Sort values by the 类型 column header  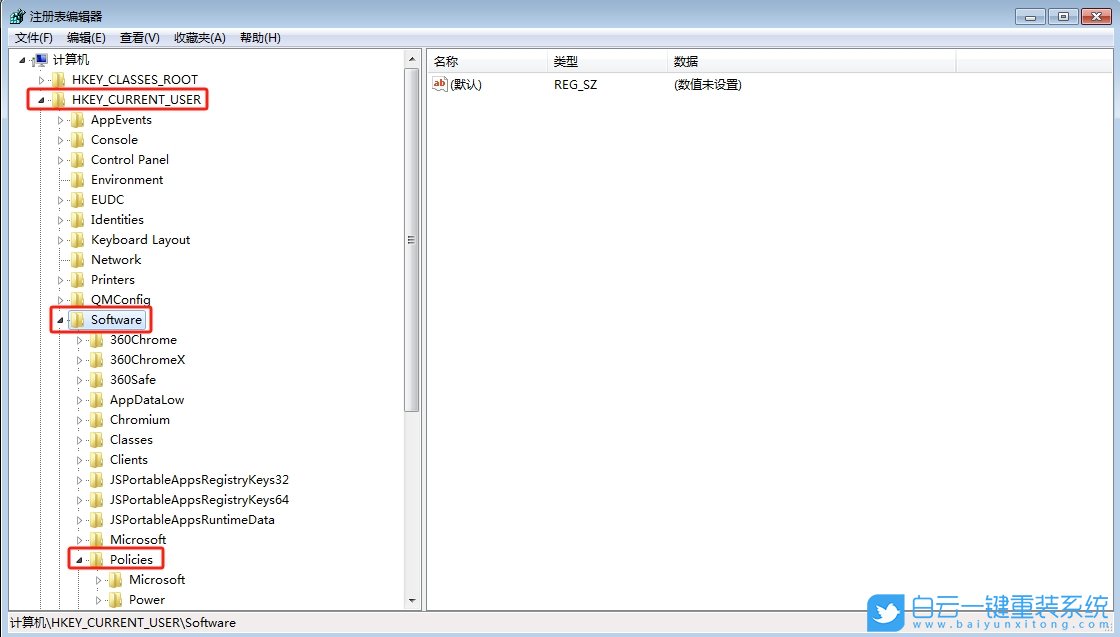coord(566,61)
